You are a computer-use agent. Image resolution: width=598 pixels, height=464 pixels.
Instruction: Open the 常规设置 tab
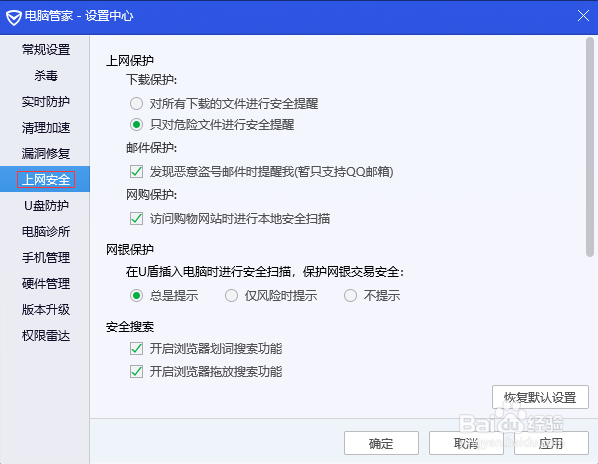[46, 50]
